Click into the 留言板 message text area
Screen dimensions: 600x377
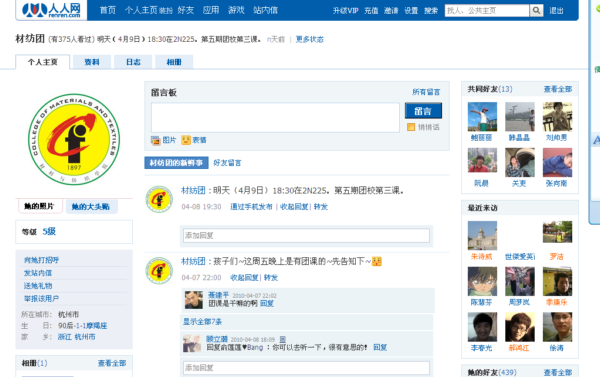click(275, 118)
